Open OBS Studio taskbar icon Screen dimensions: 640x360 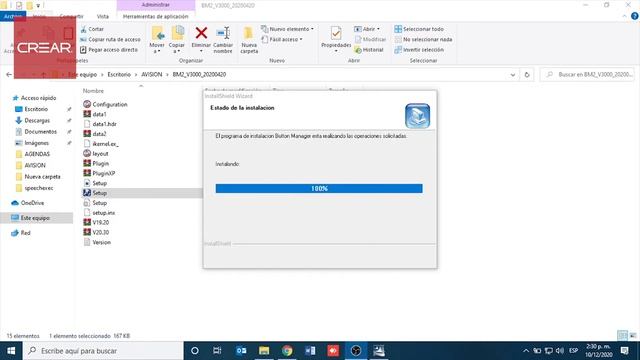tap(356, 351)
